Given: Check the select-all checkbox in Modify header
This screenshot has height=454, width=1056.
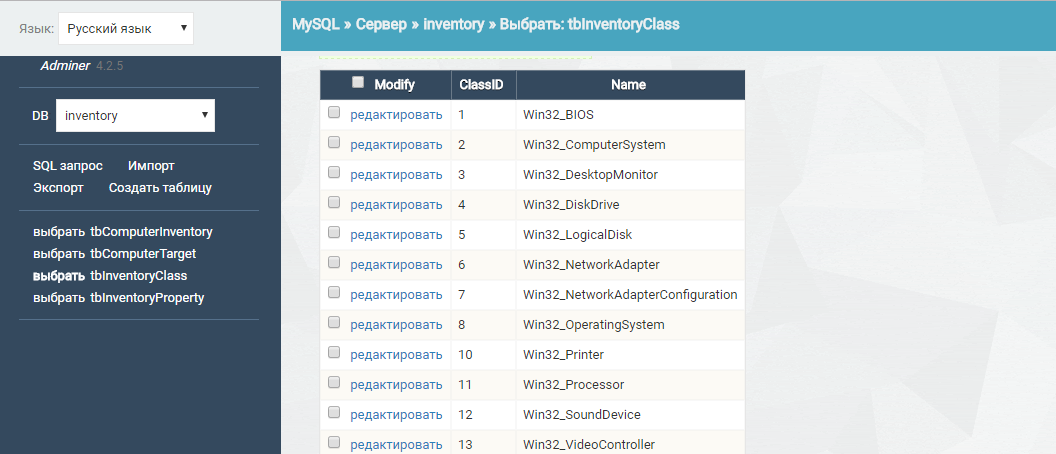Looking at the screenshot, I should pos(358,84).
